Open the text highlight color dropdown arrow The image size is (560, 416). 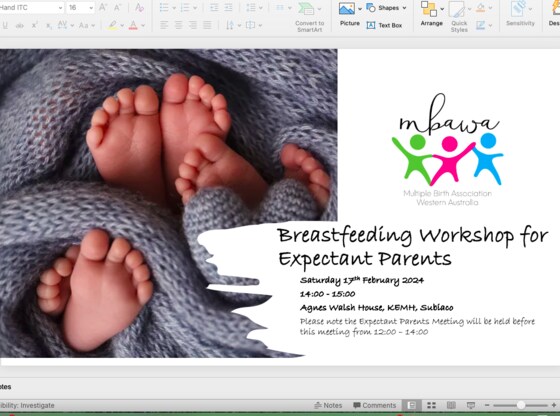(x=122, y=26)
